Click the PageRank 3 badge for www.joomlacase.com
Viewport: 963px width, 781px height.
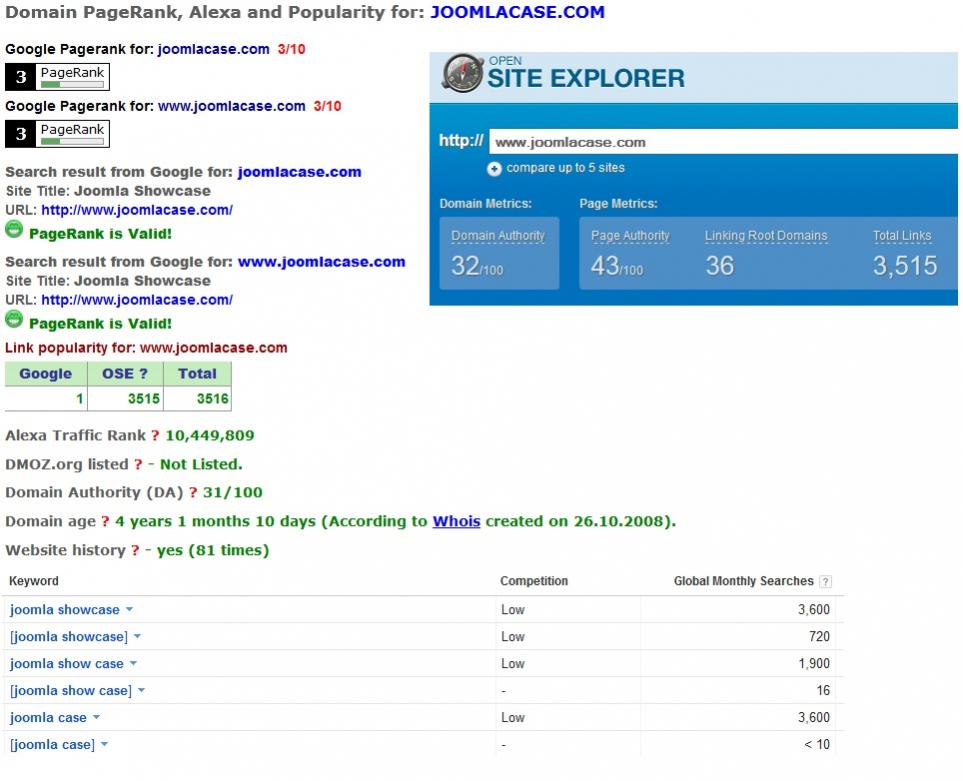(x=57, y=134)
